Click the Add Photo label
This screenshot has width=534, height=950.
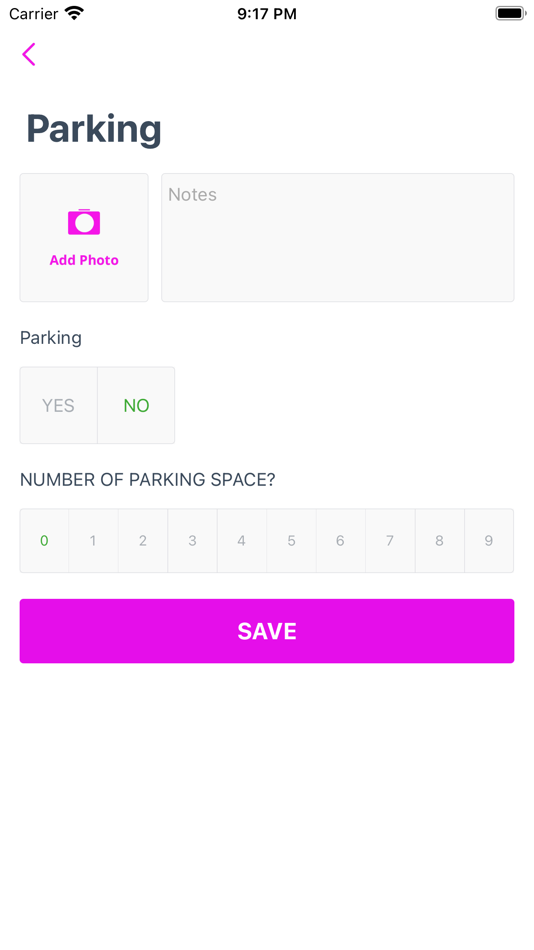point(84,260)
